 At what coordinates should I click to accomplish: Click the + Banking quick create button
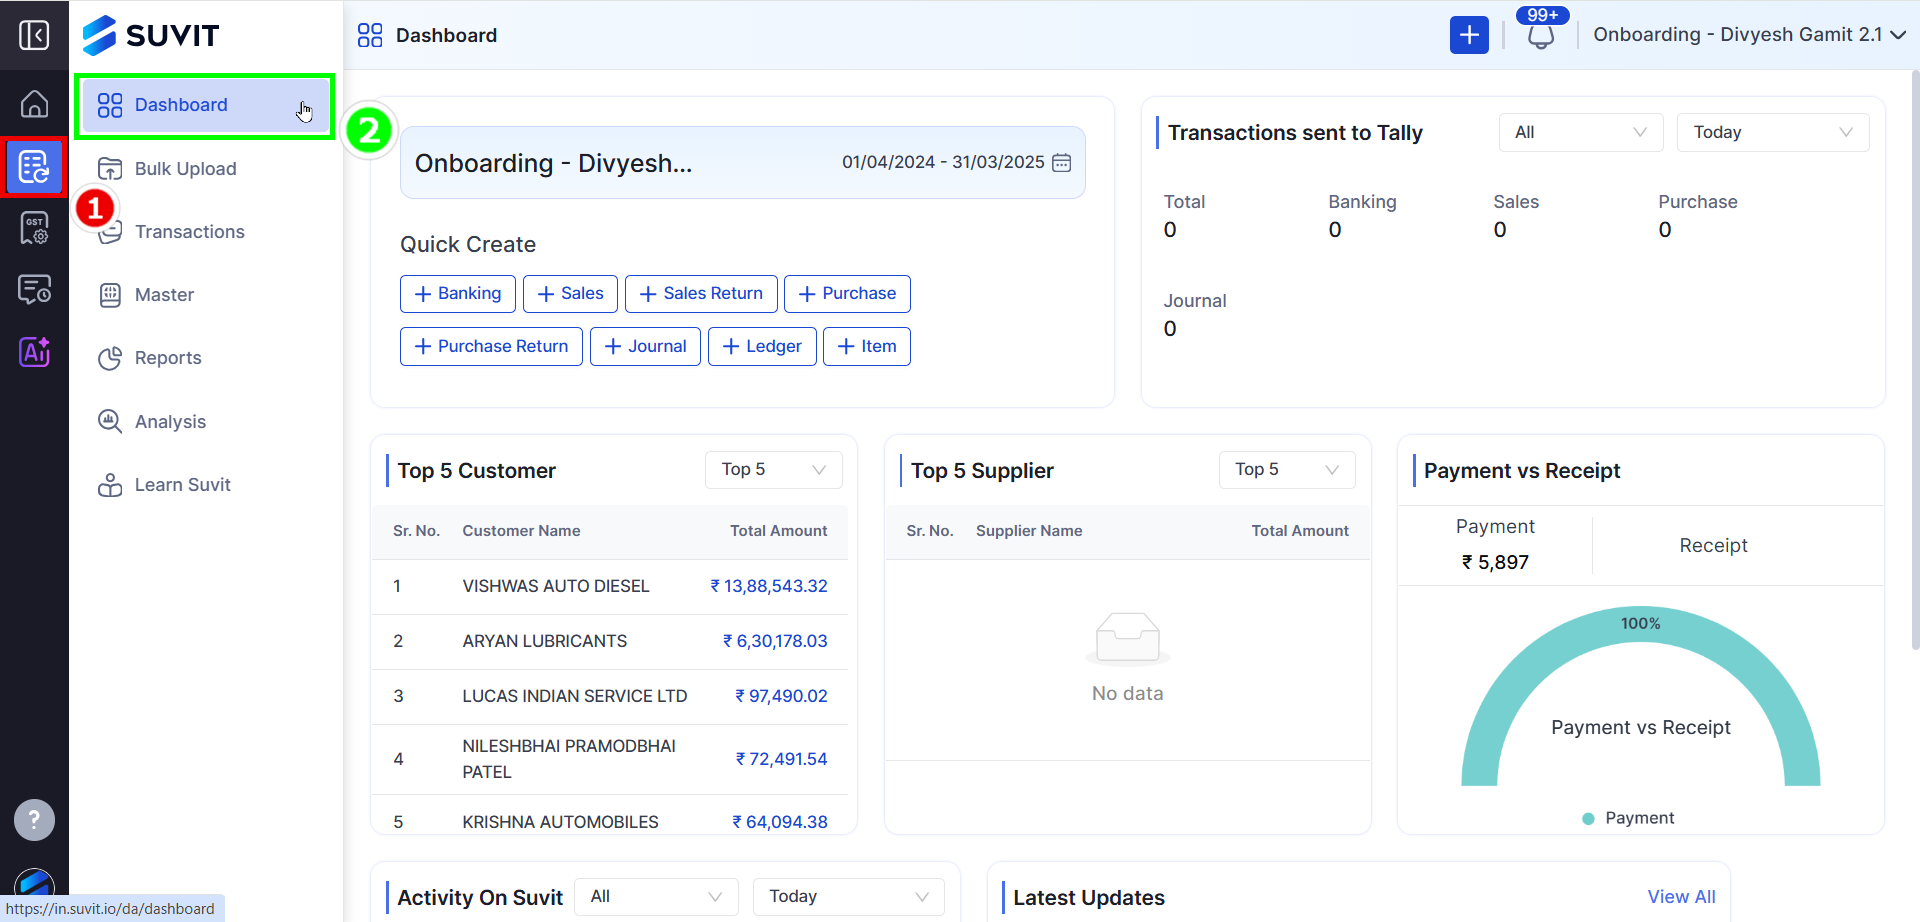click(x=458, y=294)
